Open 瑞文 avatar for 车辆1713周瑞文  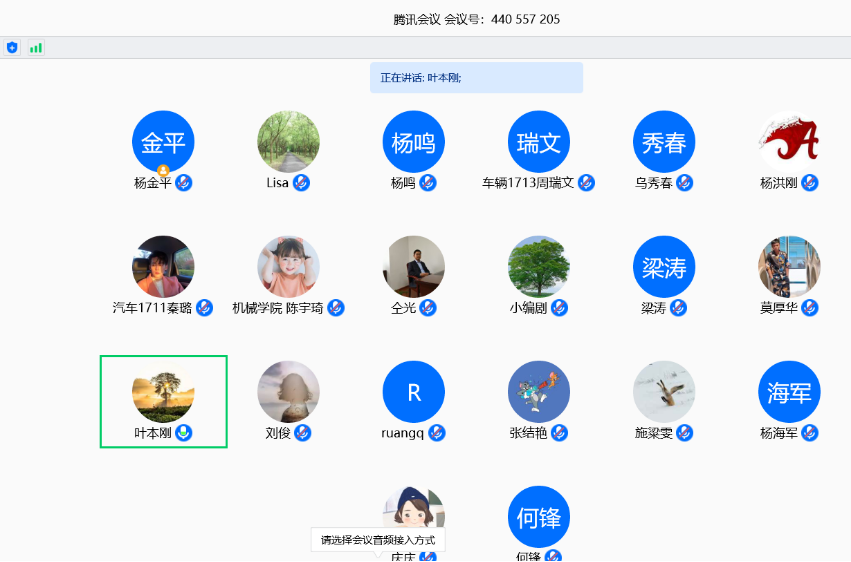pyautogui.click(x=538, y=141)
